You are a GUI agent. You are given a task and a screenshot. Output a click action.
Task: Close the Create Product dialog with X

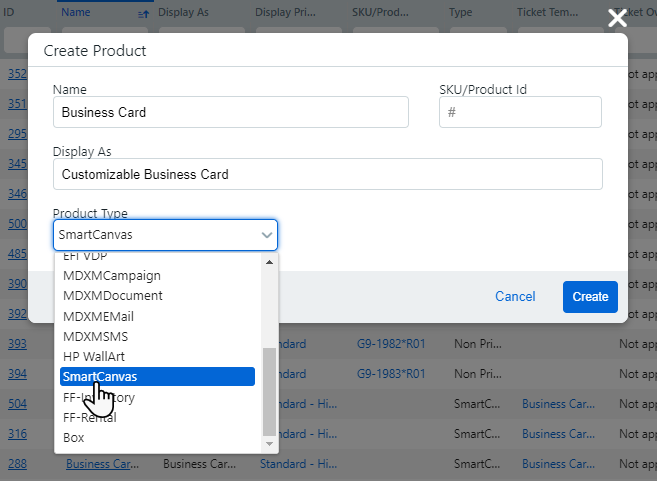(x=617, y=17)
